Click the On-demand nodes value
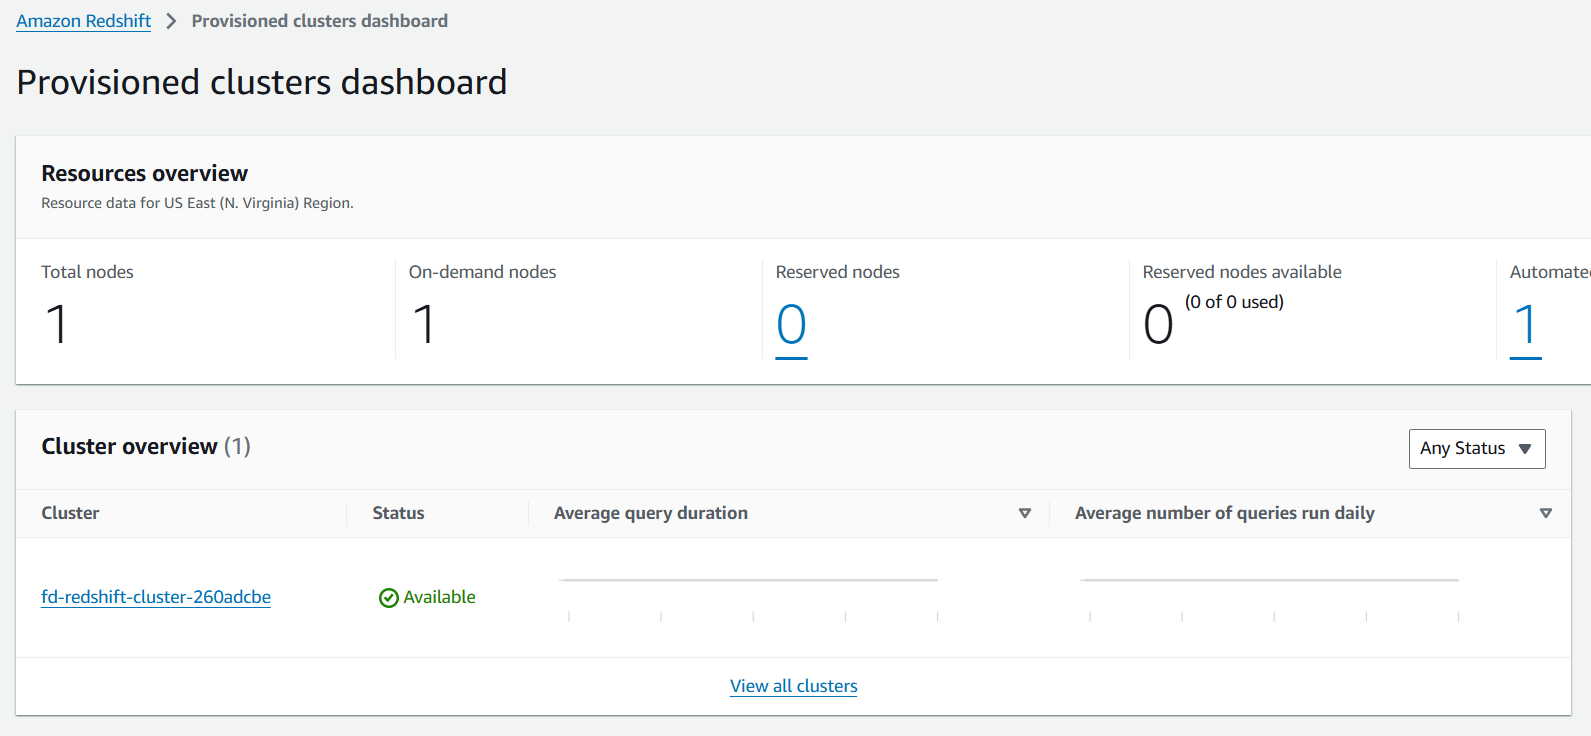Image resolution: width=1591 pixels, height=736 pixels. [424, 325]
